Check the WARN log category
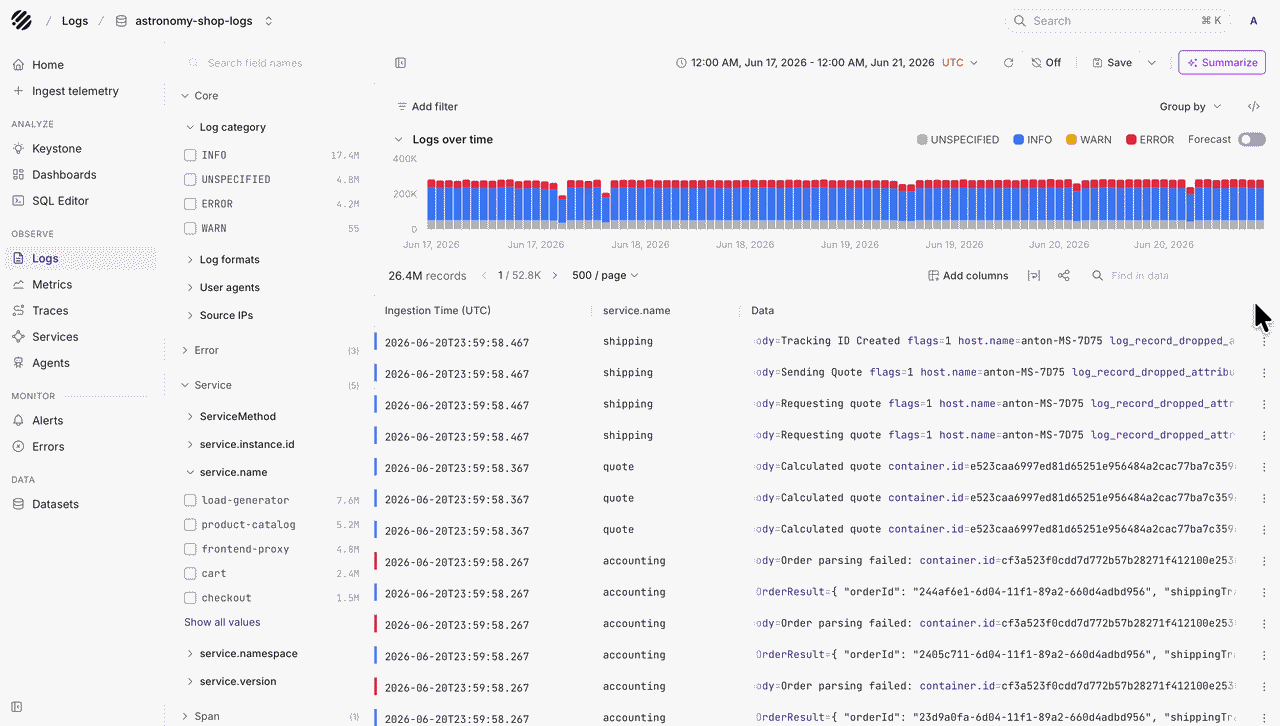Viewport: 1280px width, 726px height. coord(190,229)
